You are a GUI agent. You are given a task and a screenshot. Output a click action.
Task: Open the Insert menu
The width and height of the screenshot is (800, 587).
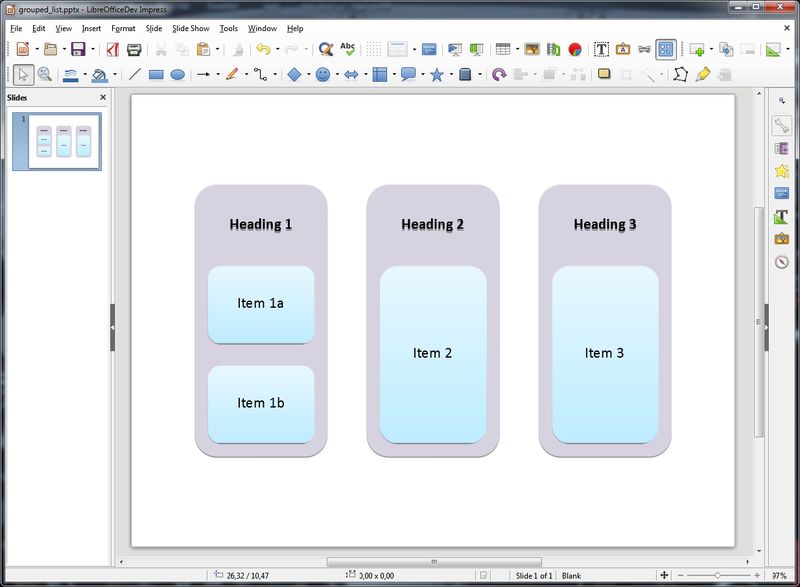[91, 29]
